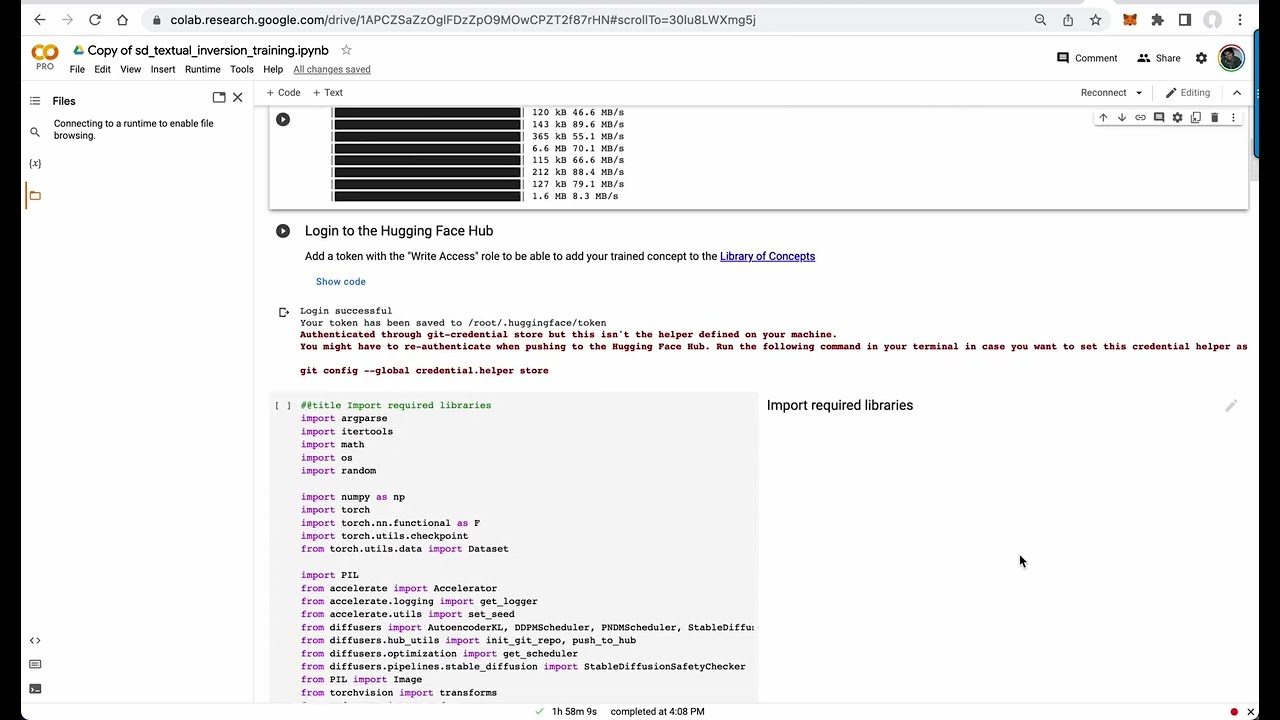Viewport: 1280px width, 720px height.
Task: Open browser home page
Action: pyautogui.click(x=122, y=19)
